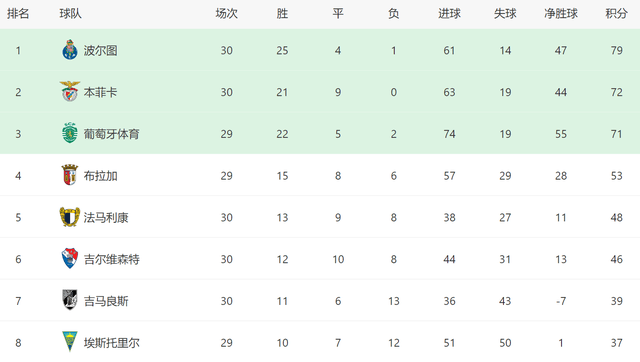640x362 pixels.
Task: Click the 葡萄牙体育 green lion crest
Action: (x=70, y=133)
